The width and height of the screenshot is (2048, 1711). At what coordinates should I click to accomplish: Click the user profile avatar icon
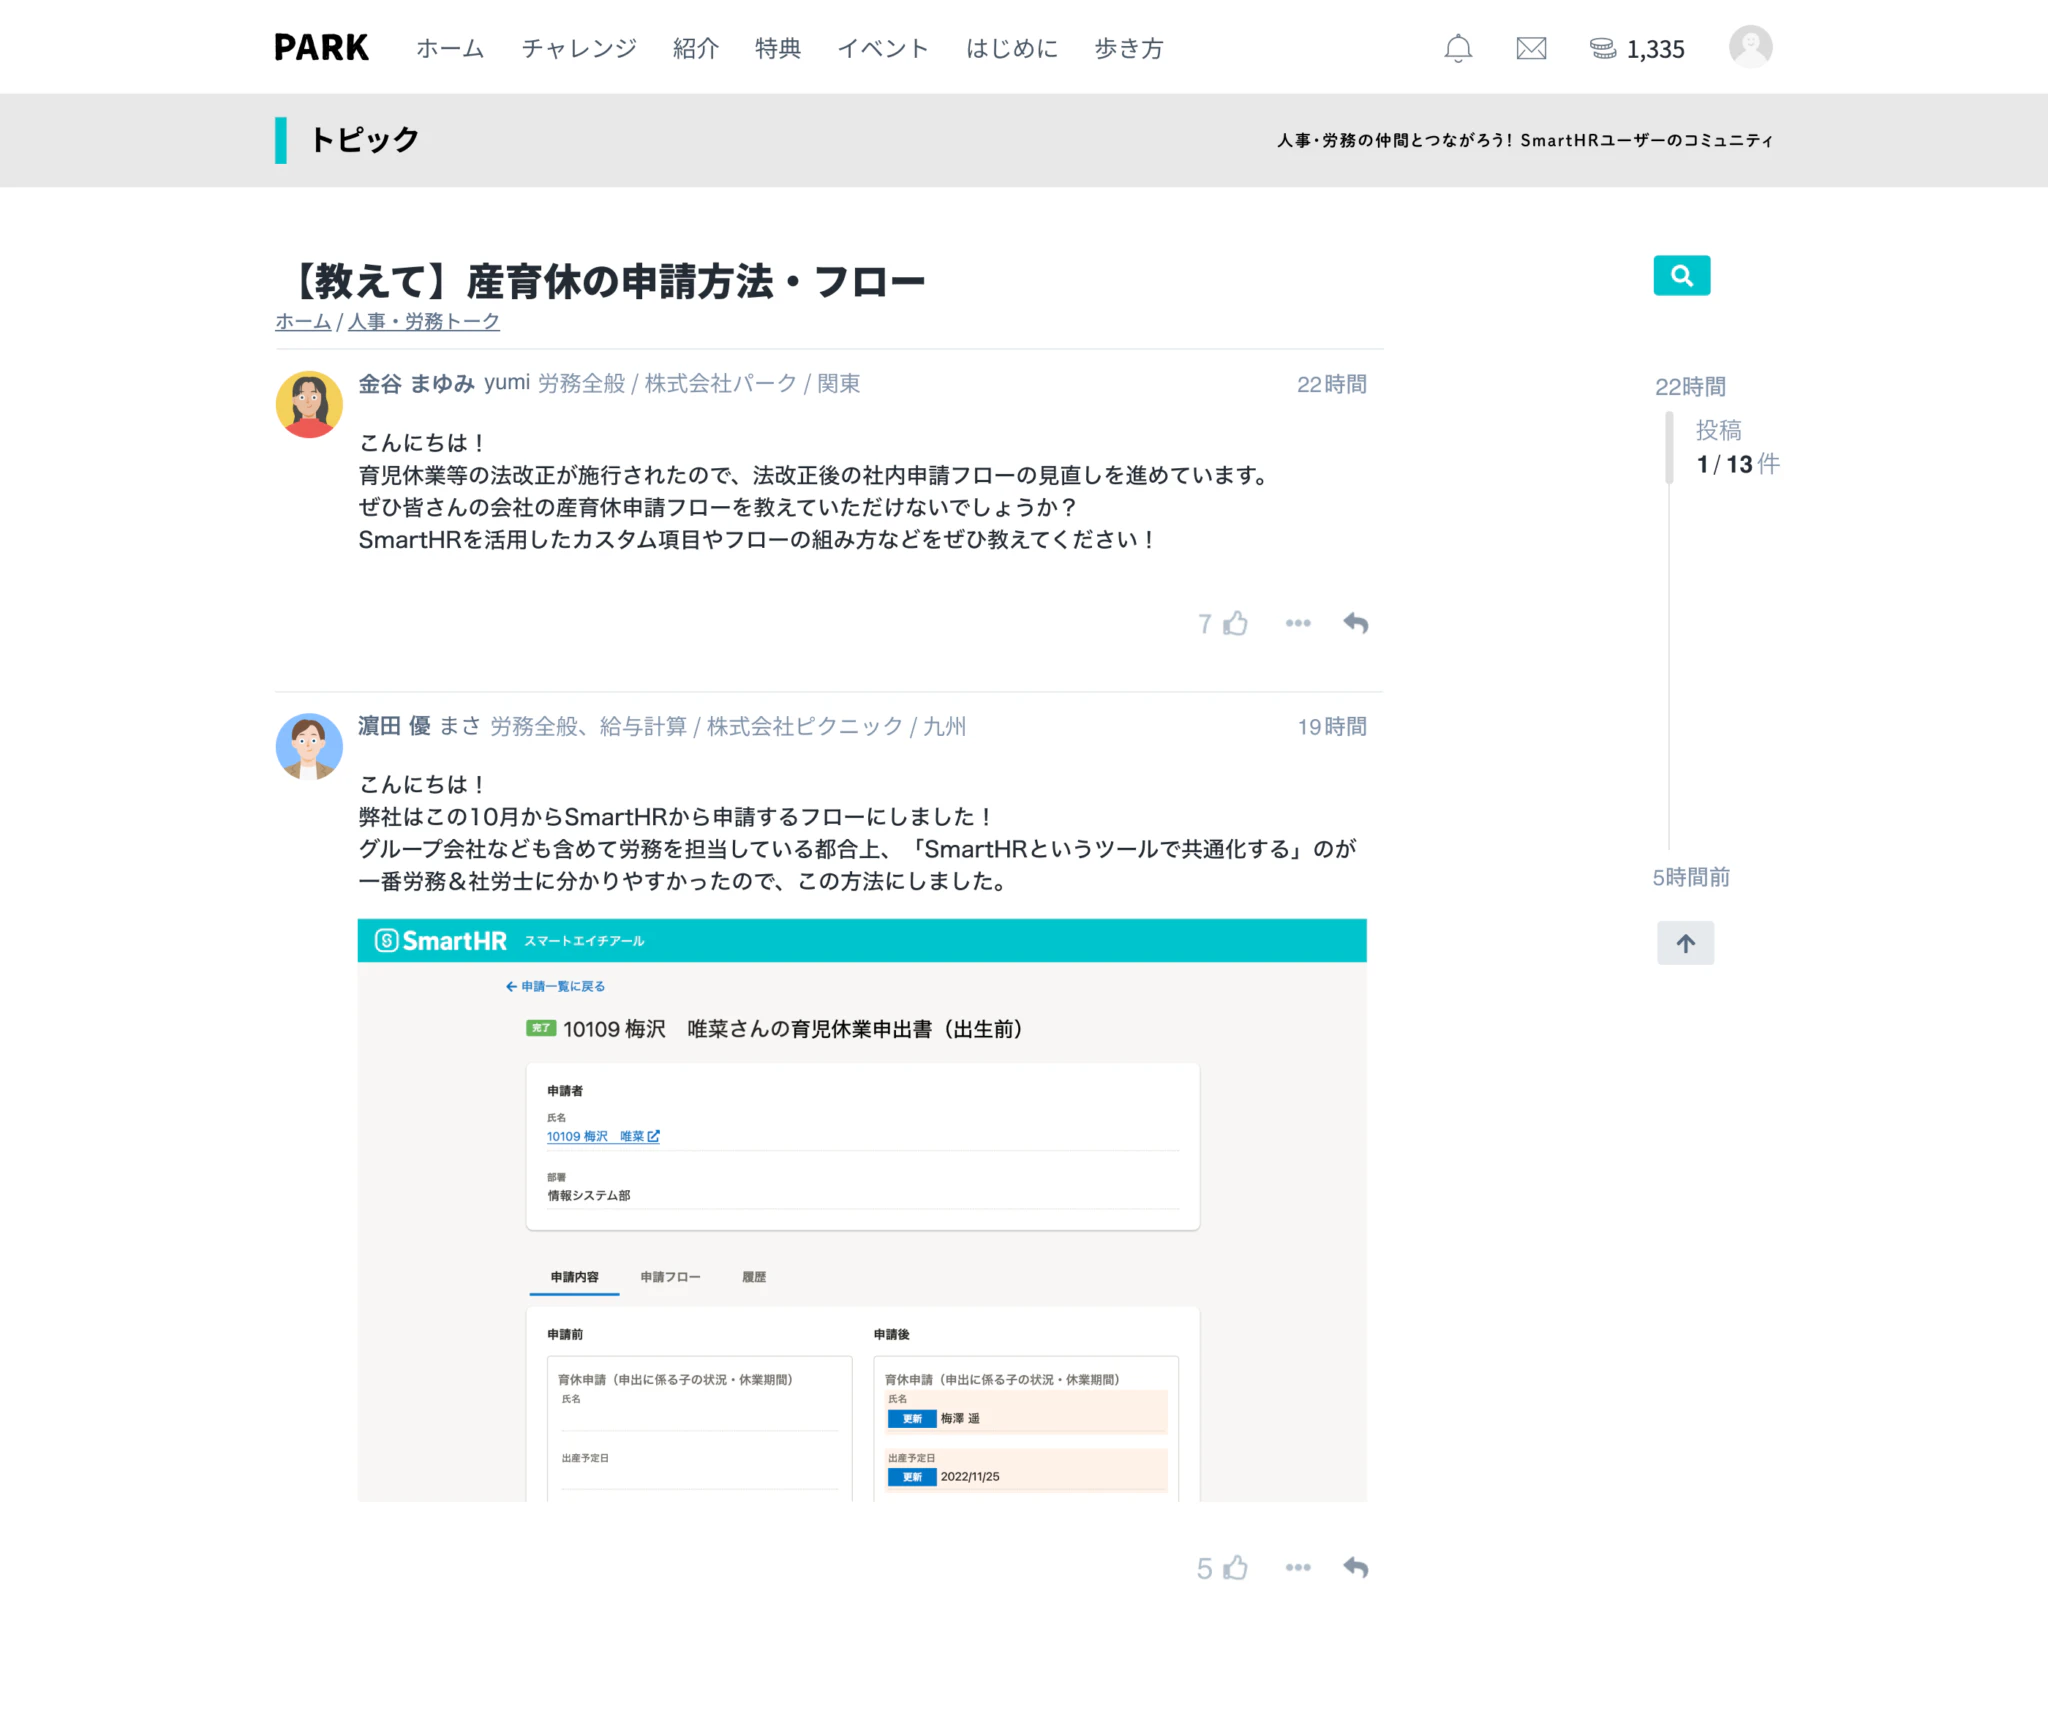[1750, 46]
